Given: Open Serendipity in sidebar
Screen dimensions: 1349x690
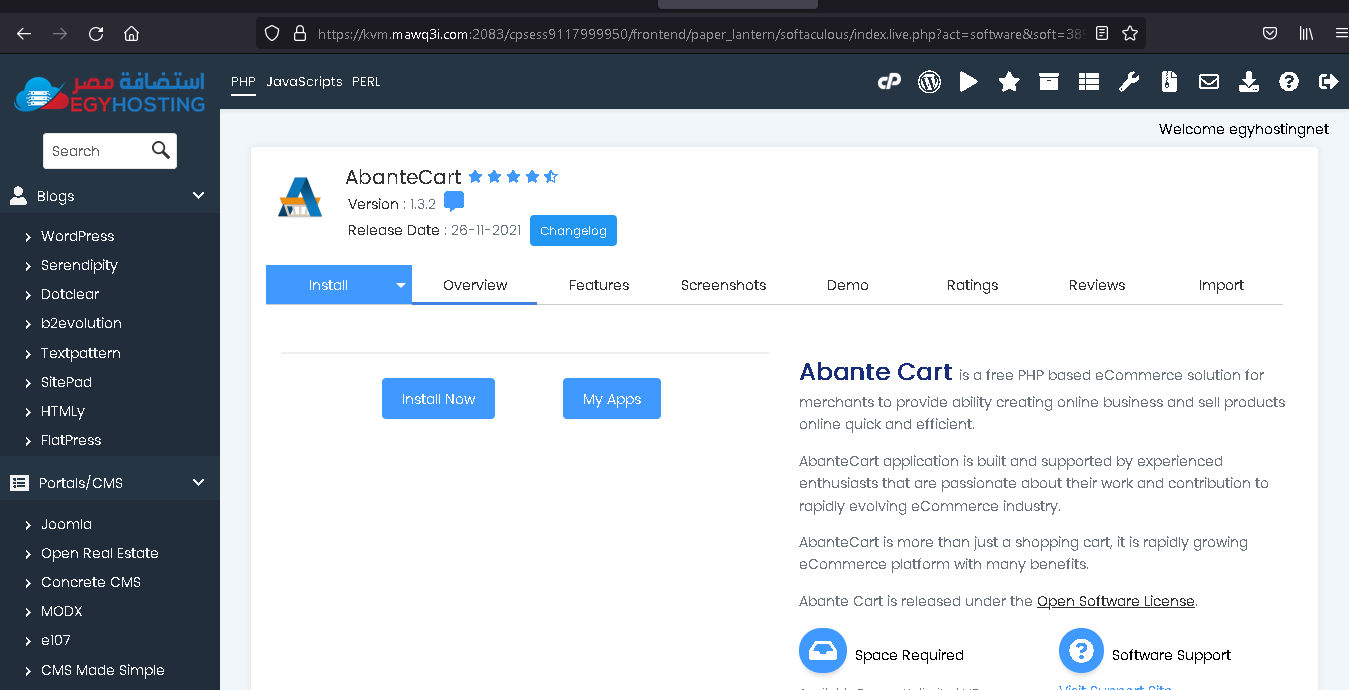Looking at the screenshot, I should click(79, 265).
